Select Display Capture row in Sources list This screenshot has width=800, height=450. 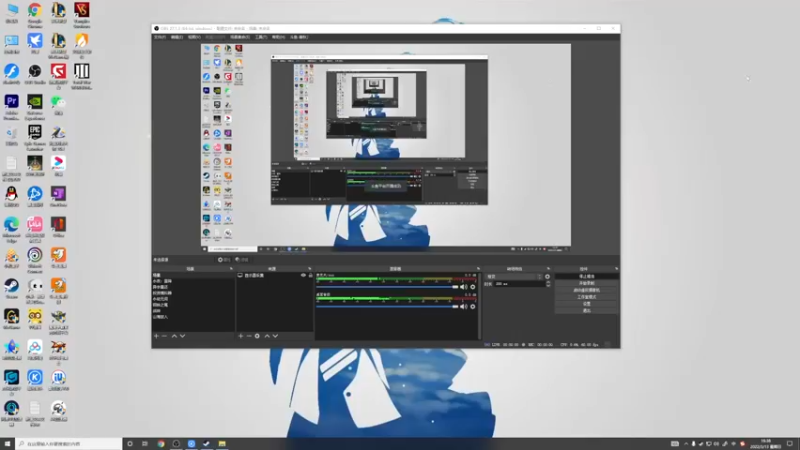tap(274, 276)
